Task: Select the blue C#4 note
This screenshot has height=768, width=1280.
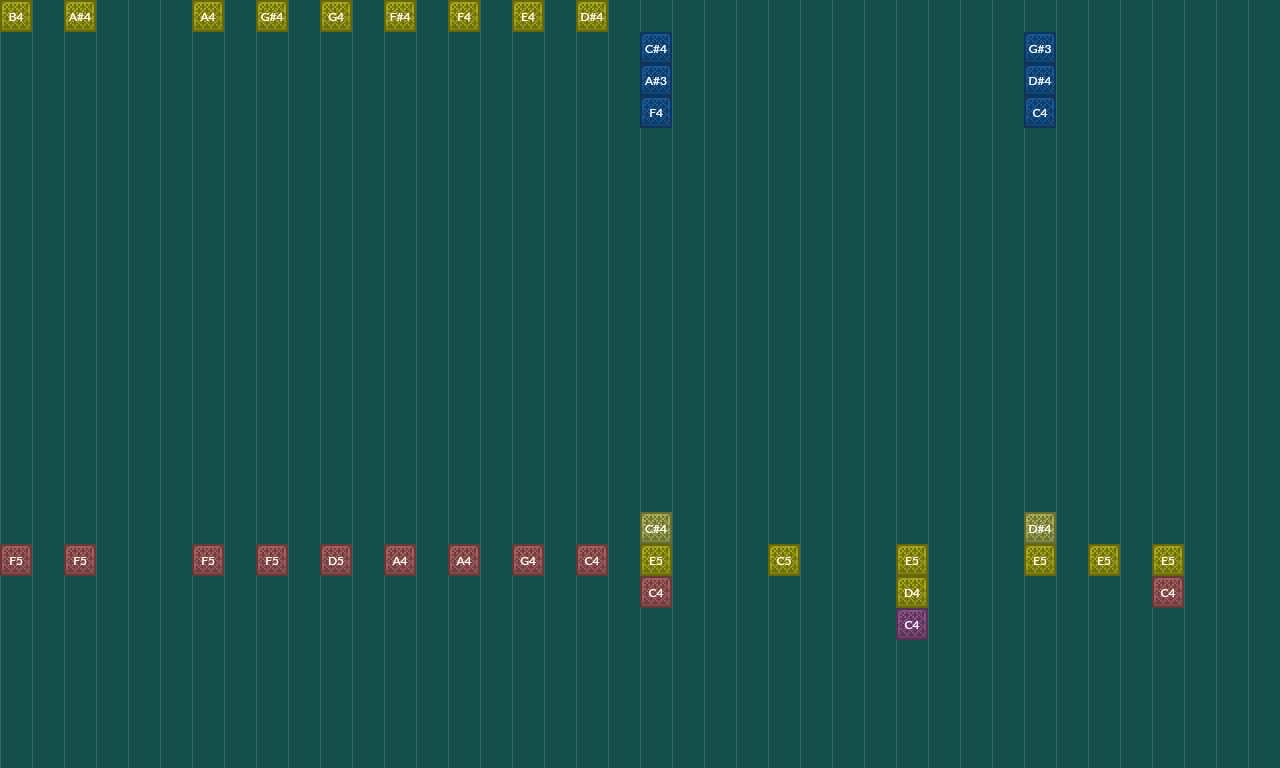Action: [x=656, y=48]
